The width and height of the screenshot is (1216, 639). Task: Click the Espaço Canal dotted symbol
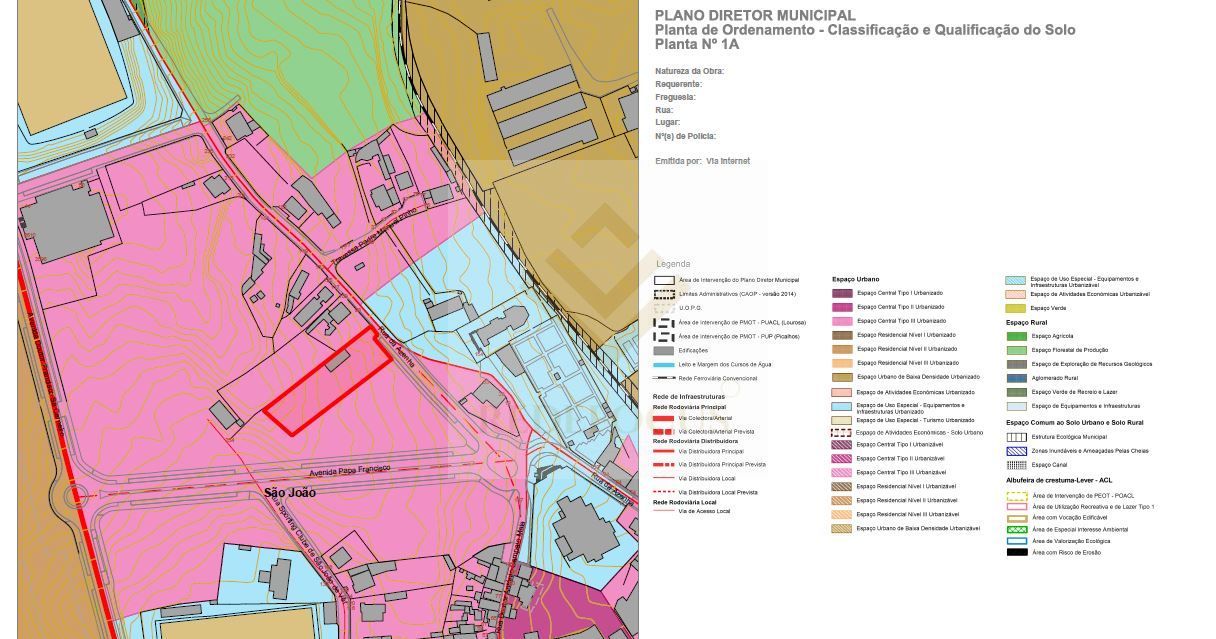[x=1016, y=465]
